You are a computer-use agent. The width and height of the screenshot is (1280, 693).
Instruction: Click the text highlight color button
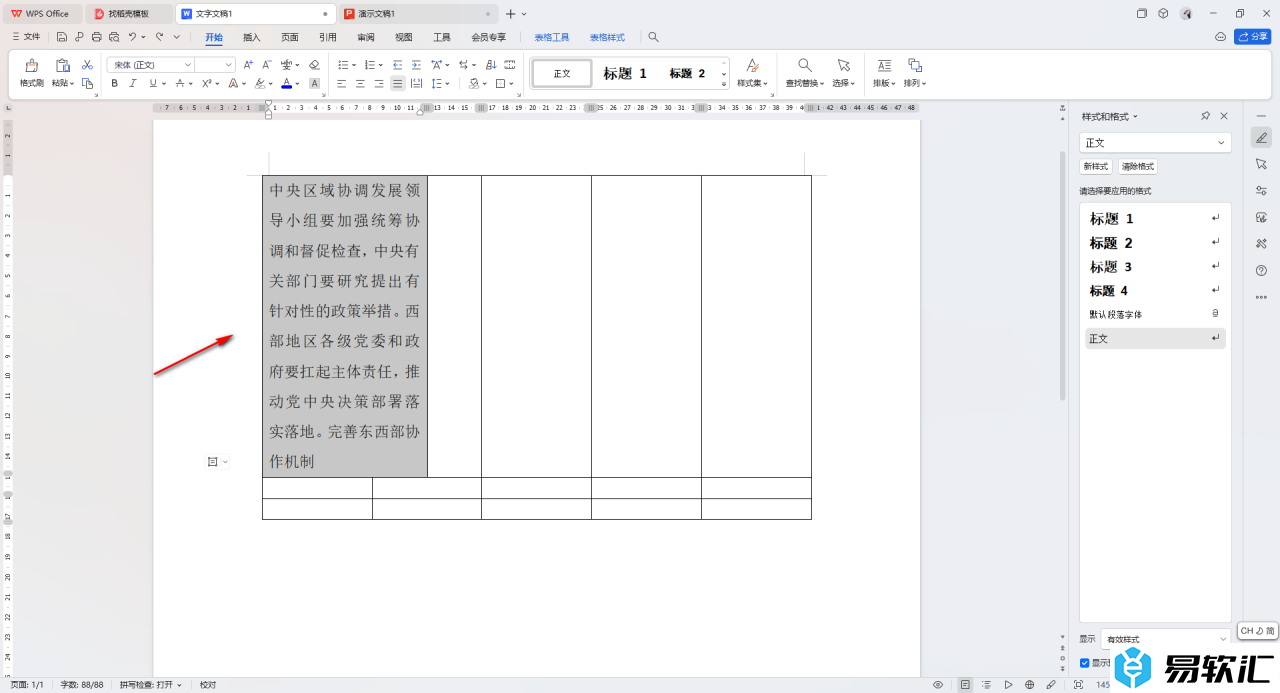(259, 84)
